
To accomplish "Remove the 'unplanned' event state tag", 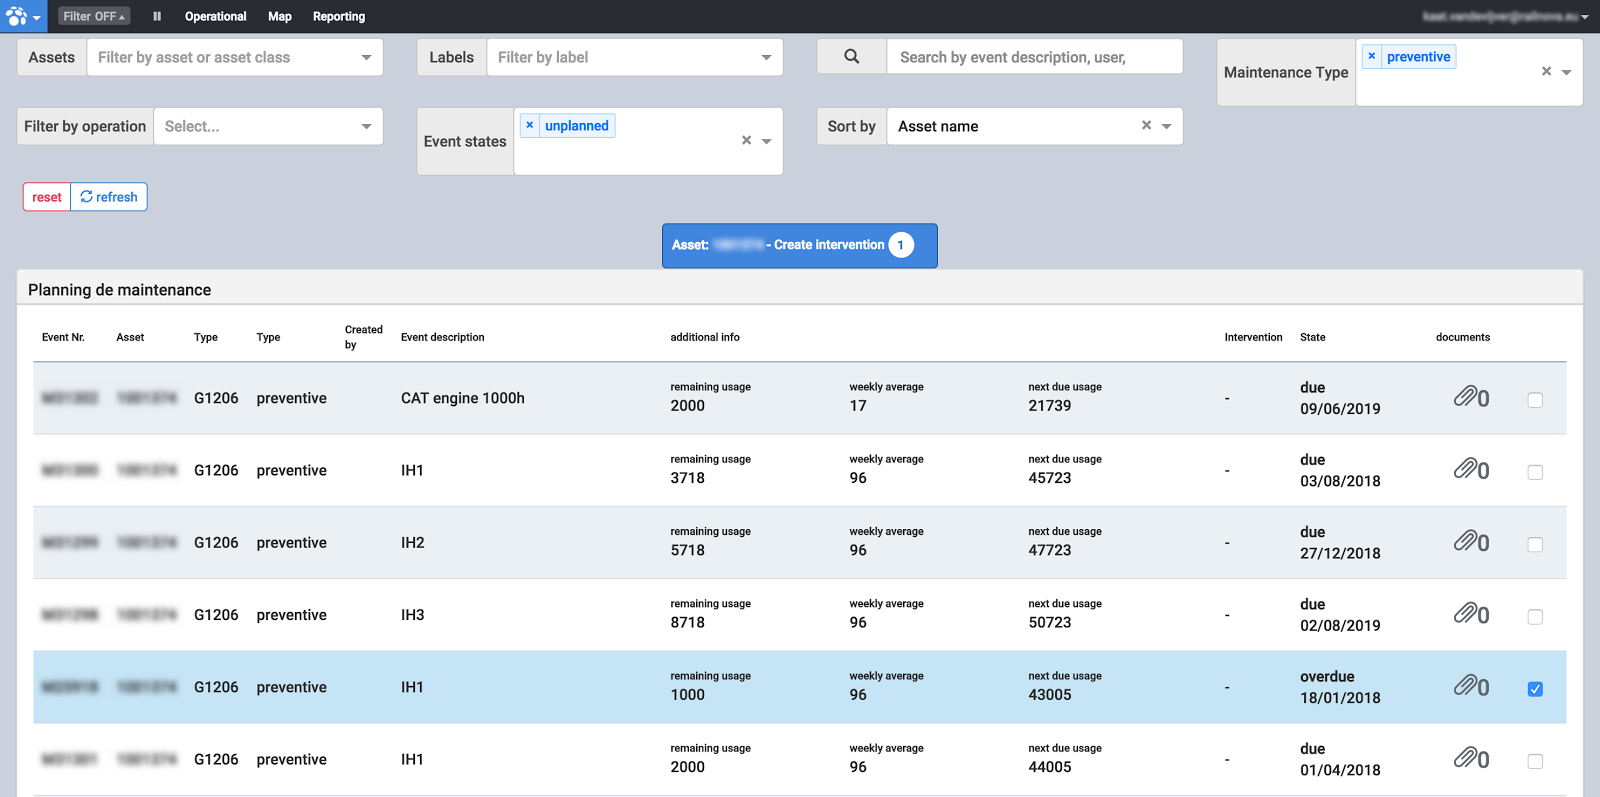I will point(530,126).
